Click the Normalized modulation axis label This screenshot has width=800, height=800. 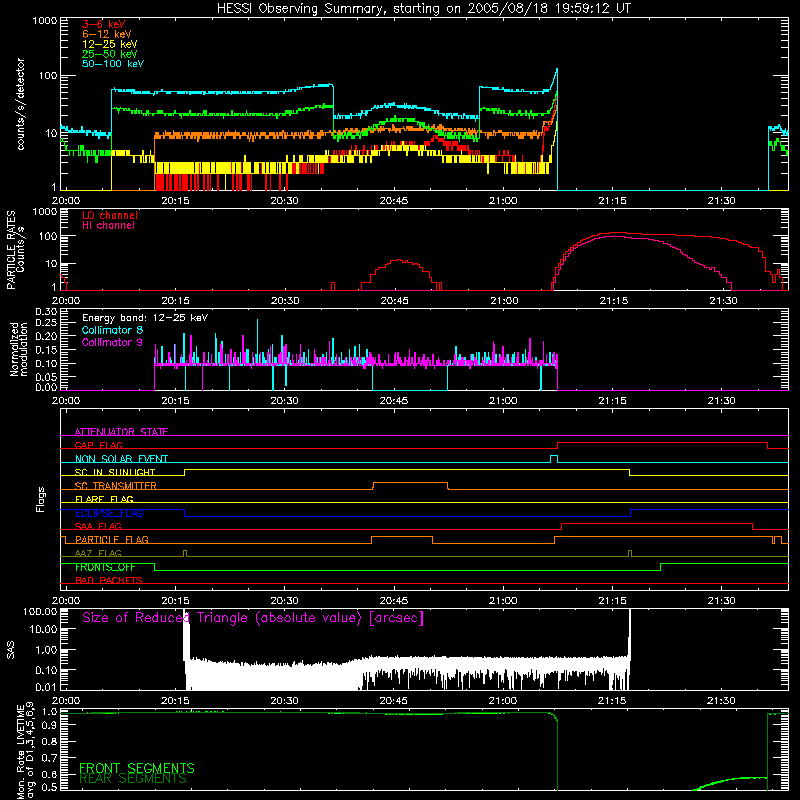[x=18, y=349]
